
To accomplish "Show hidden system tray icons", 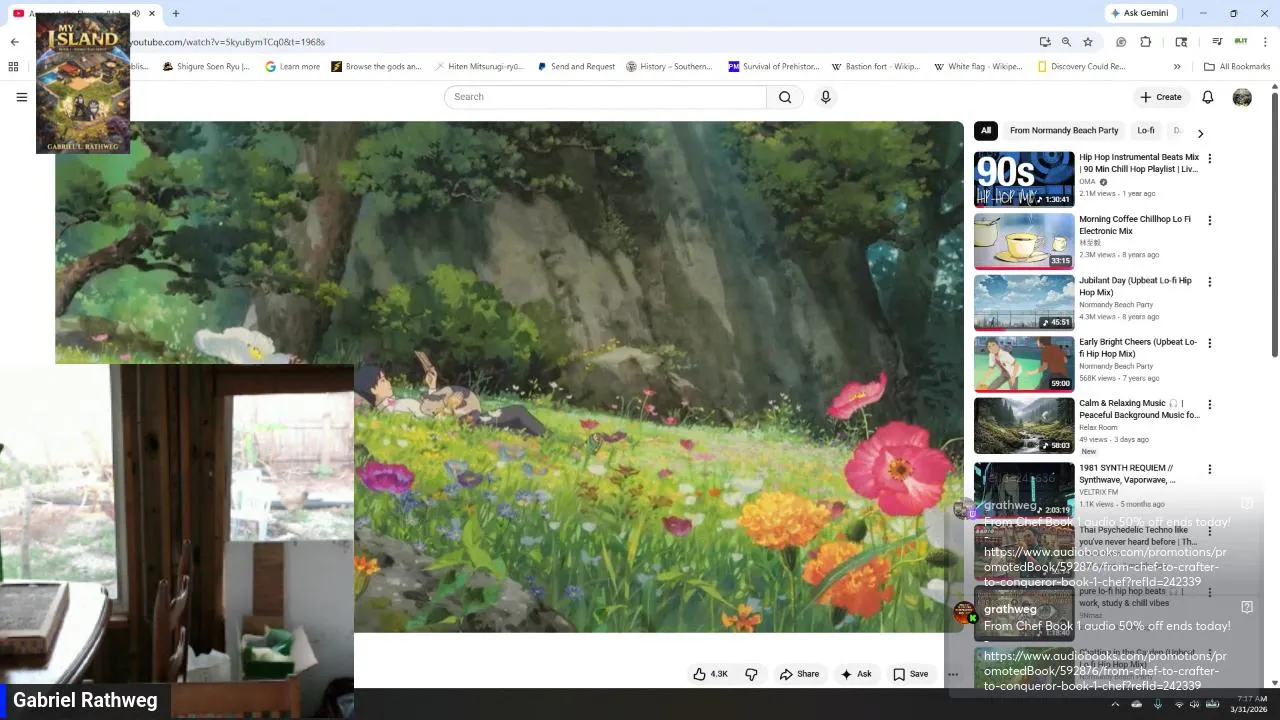I will (x=1115, y=704).
